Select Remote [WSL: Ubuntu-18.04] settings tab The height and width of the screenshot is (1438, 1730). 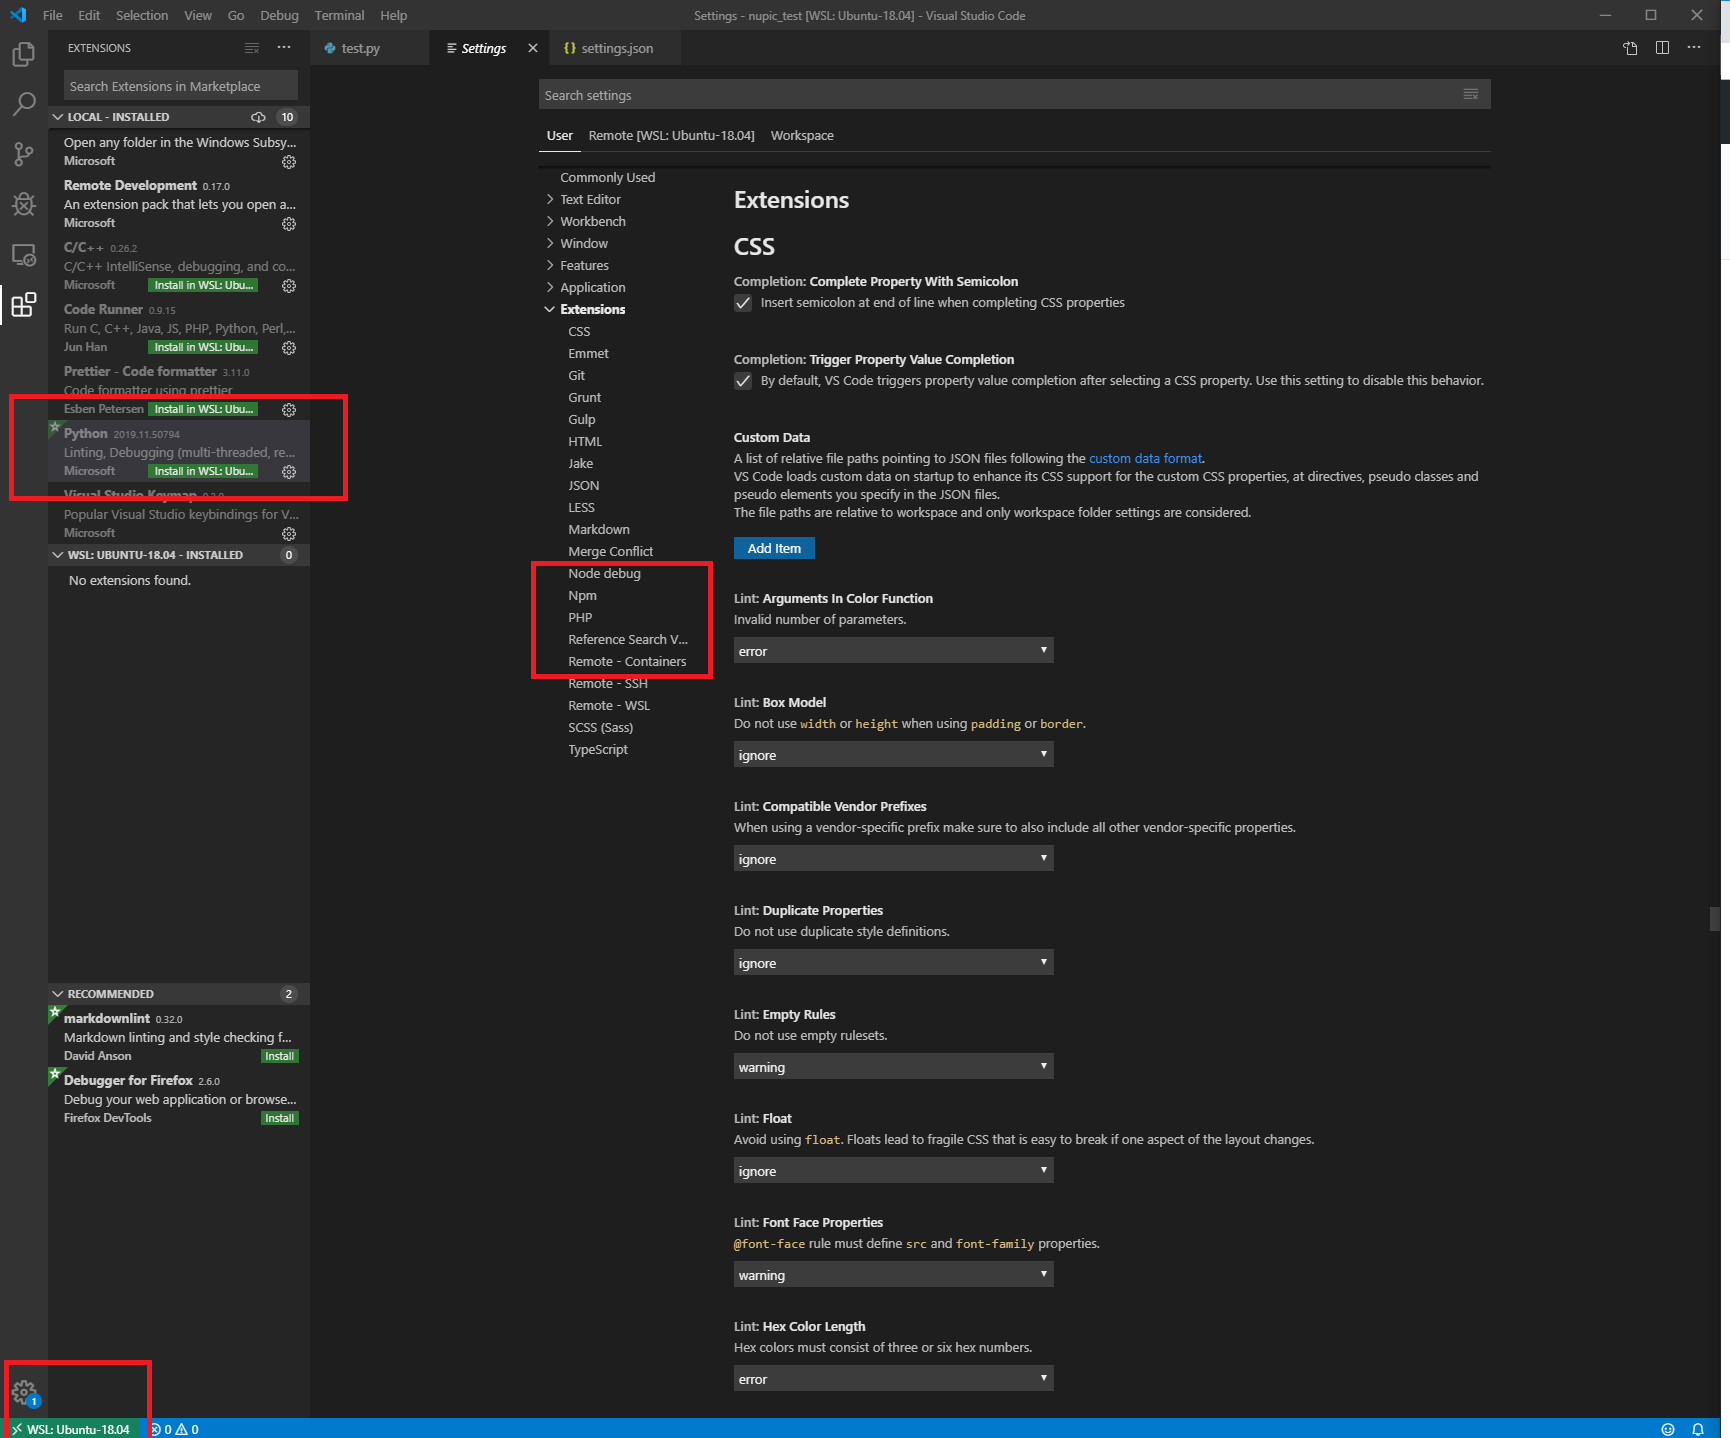[671, 136]
